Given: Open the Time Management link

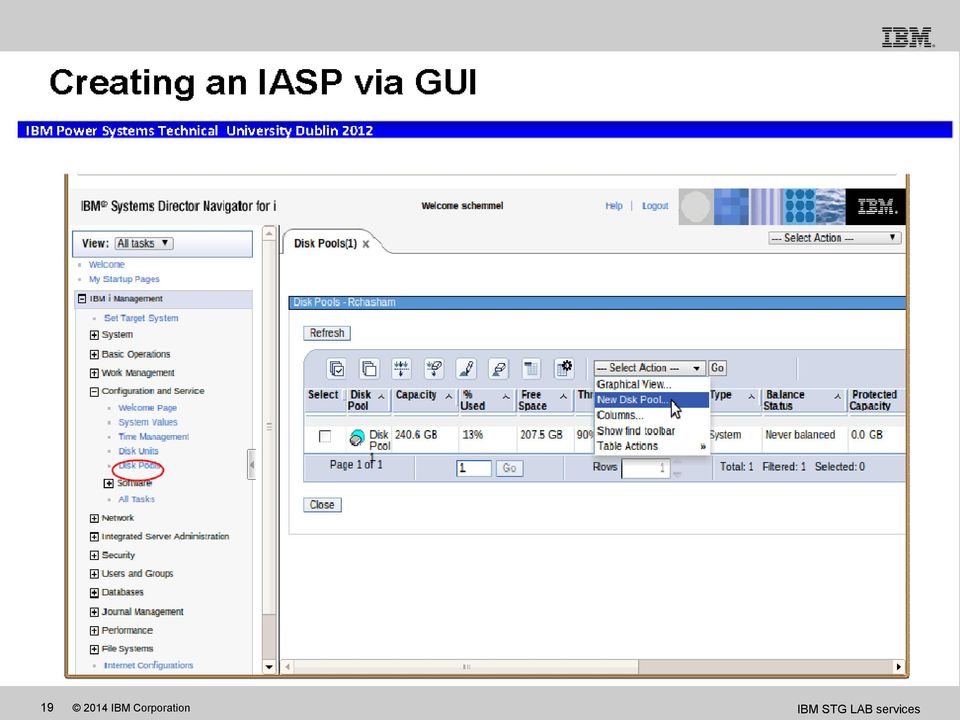Looking at the screenshot, I should pyautogui.click(x=154, y=437).
